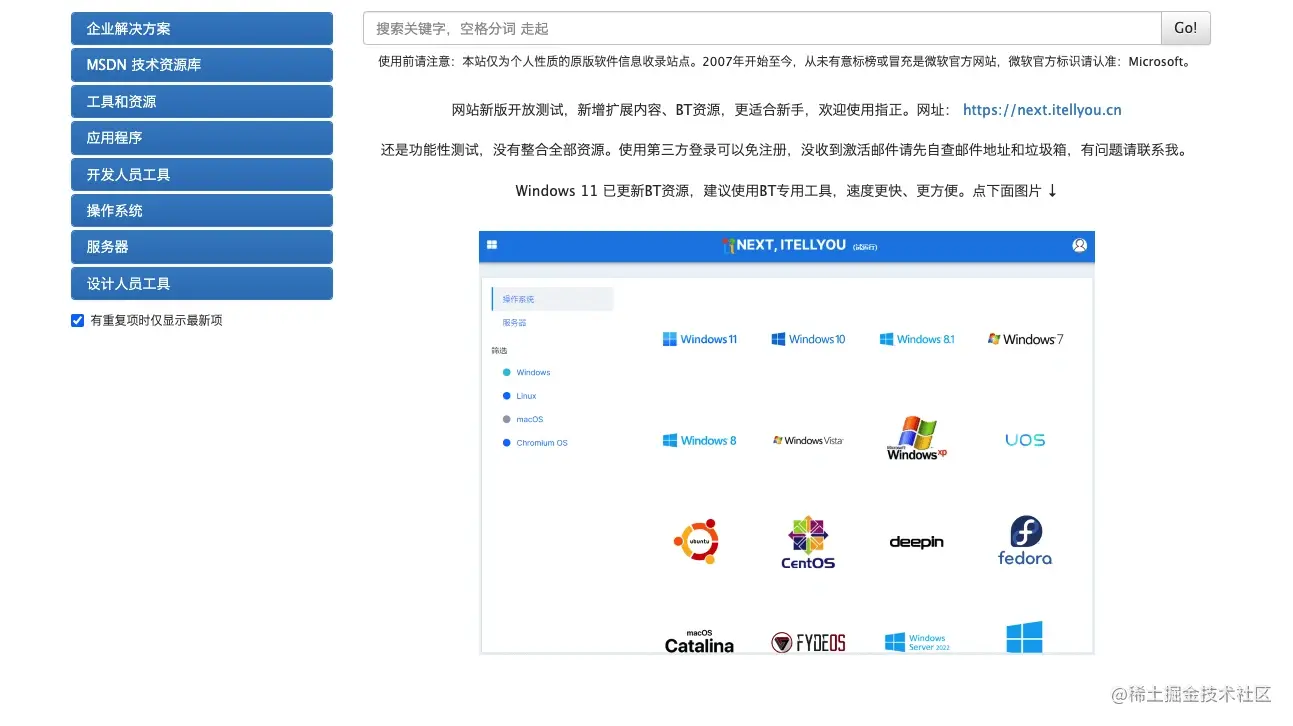Click the Windows 11 已更新BT资源 text line
This screenshot has width=1293, height=726.
[786, 190]
